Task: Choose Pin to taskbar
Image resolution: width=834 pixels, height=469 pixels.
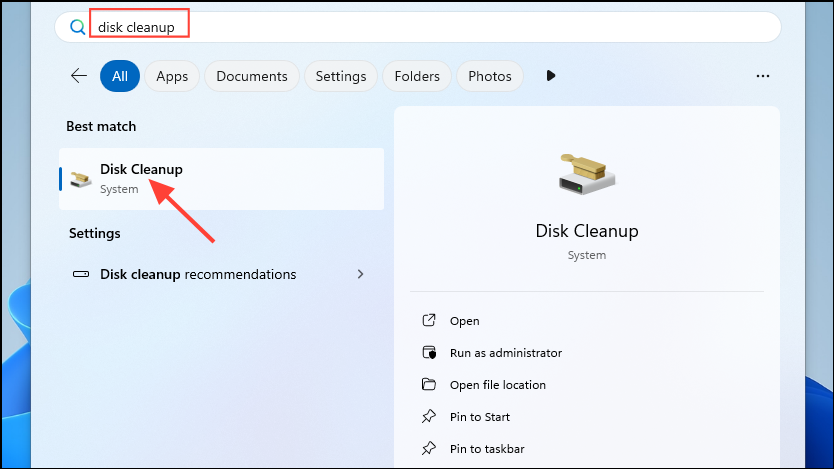Action: tap(487, 449)
